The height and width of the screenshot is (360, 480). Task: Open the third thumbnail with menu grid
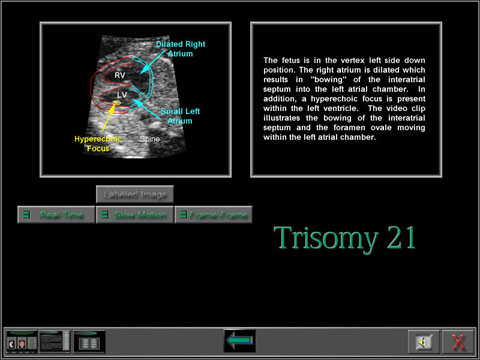click(x=89, y=342)
